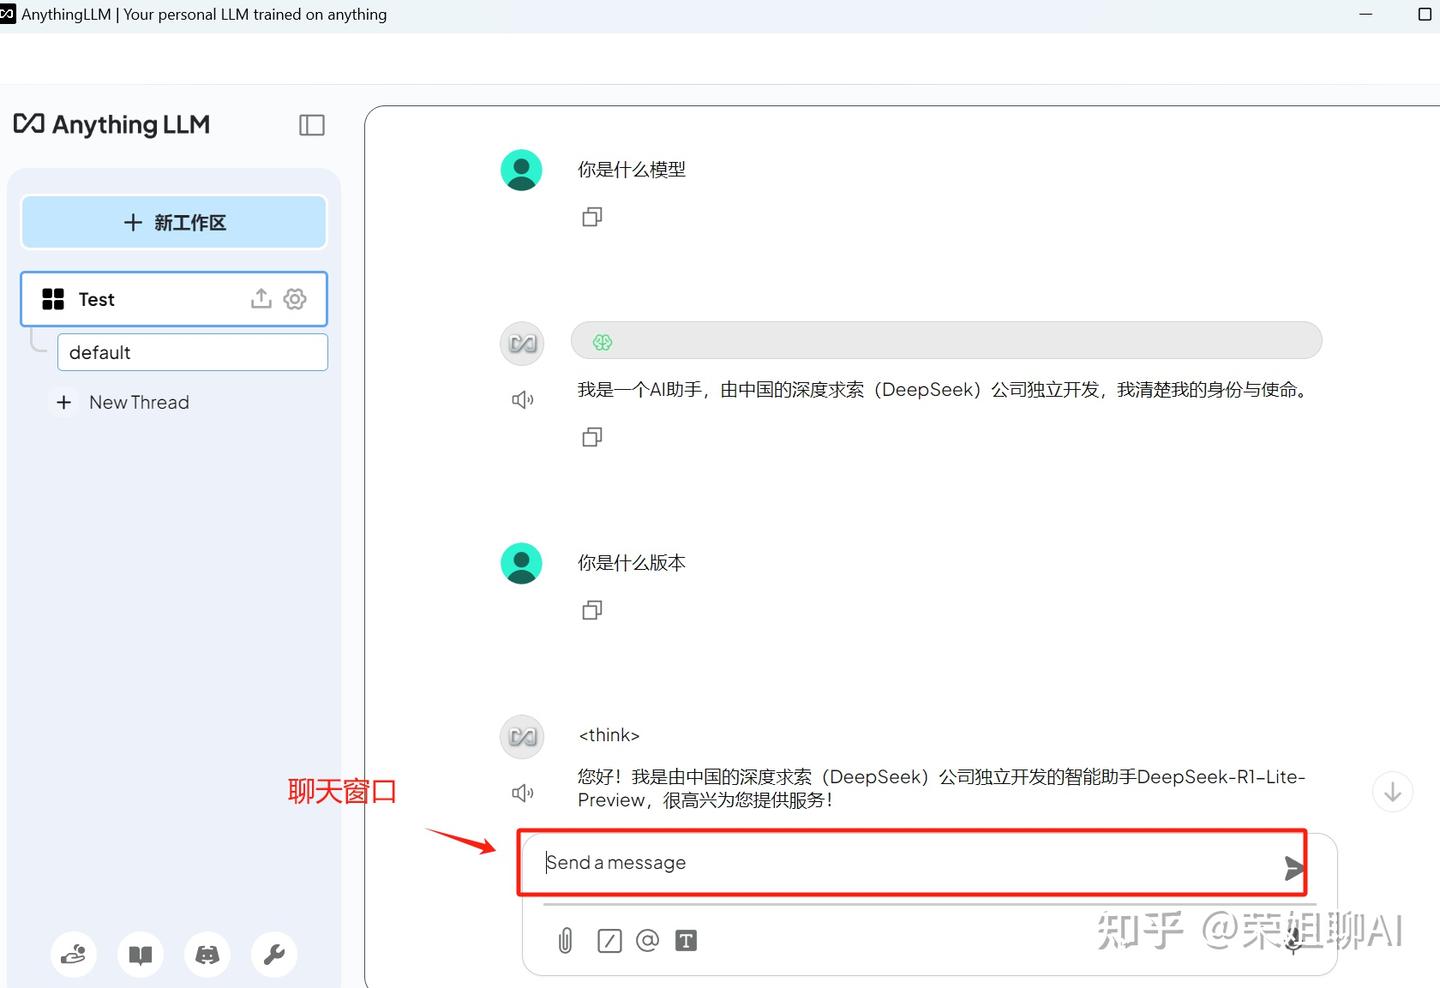1440x988 pixels.
Task: Create a New Thread
Action: [121, 402]
